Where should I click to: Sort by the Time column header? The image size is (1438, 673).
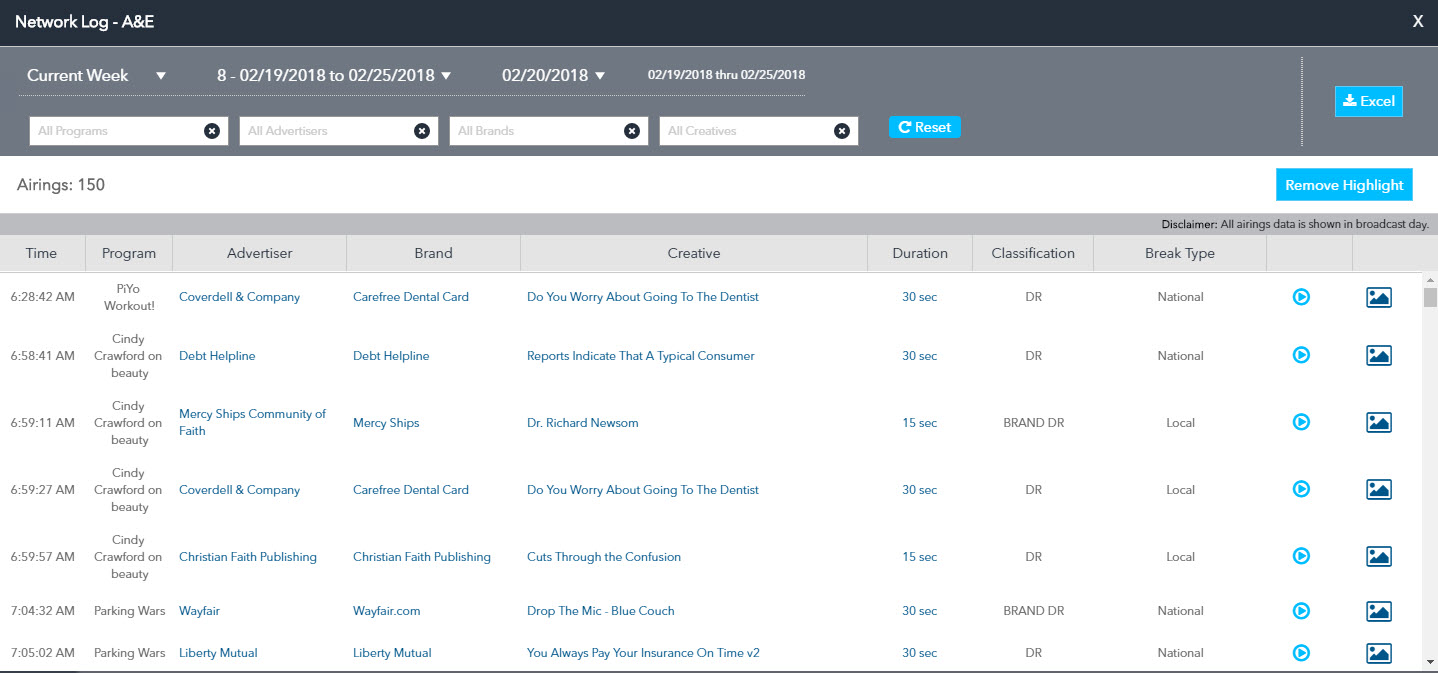point(42,253)
